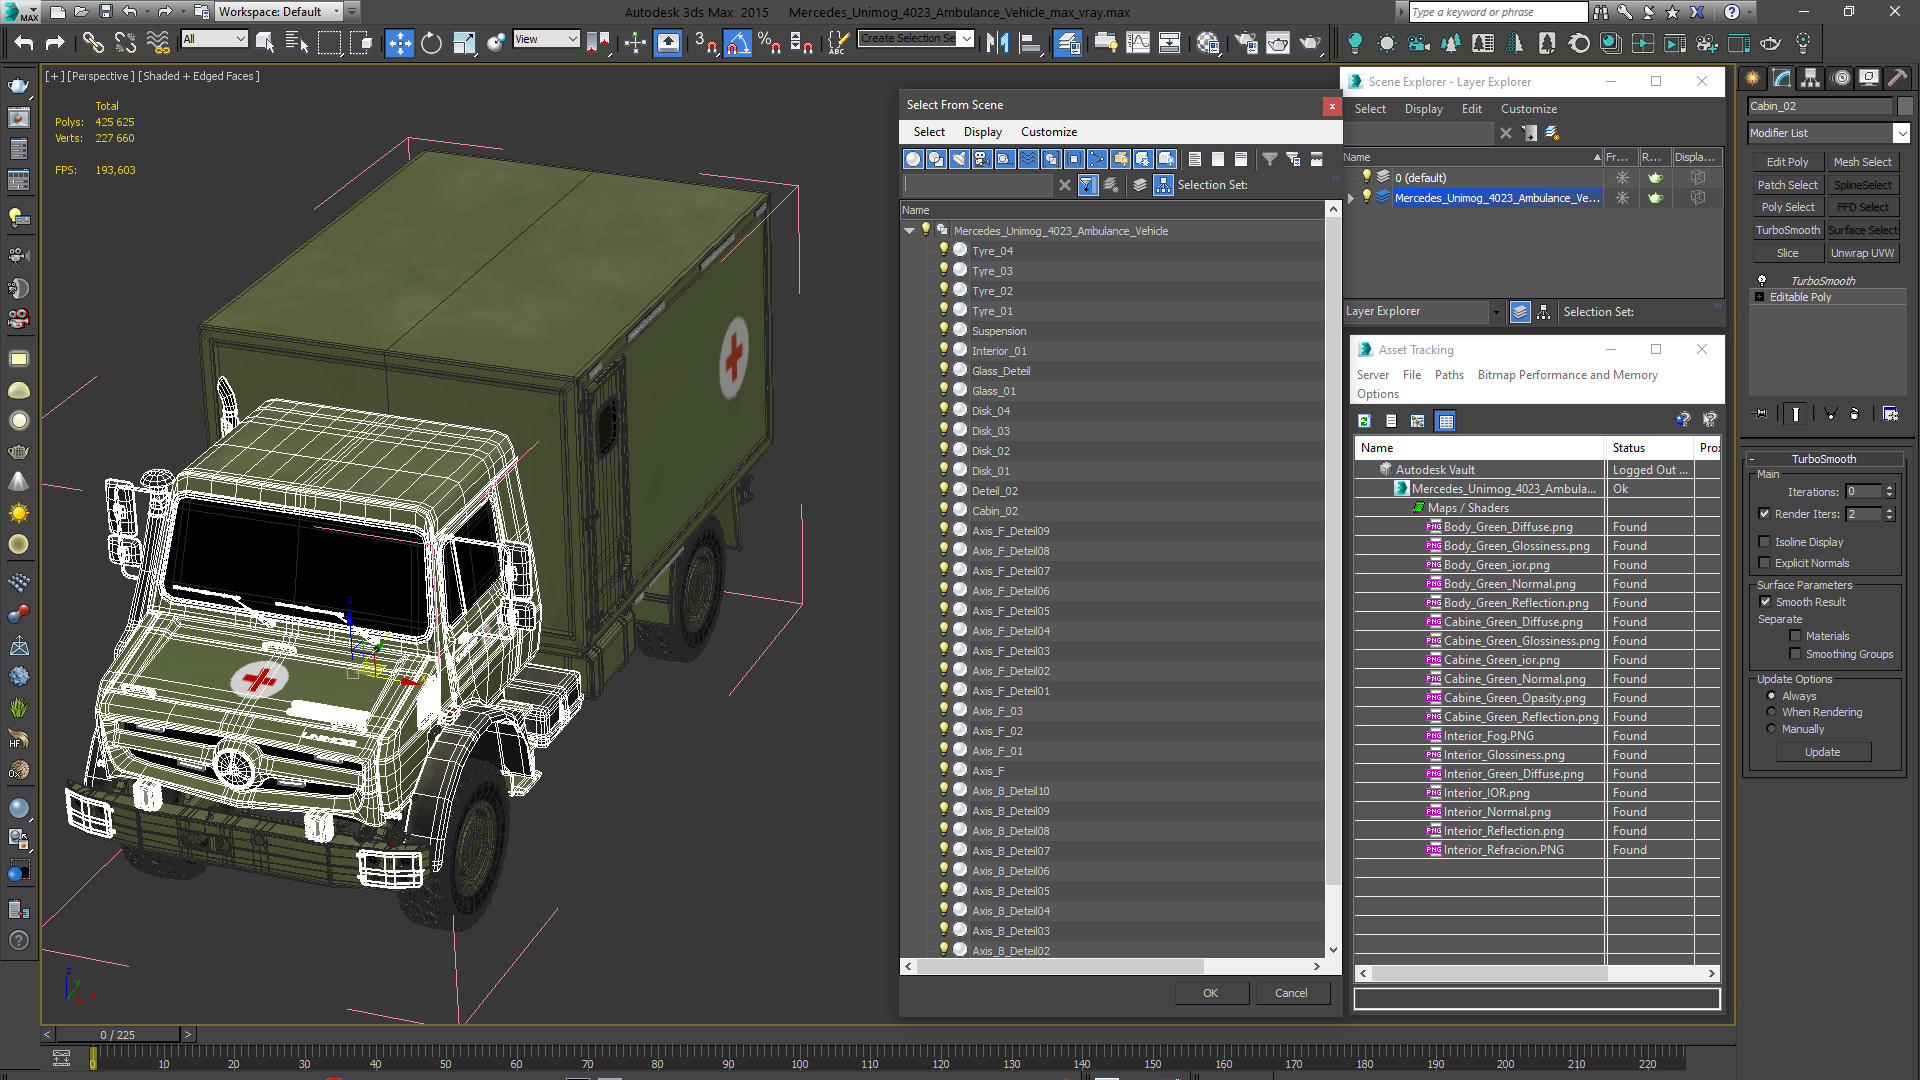Viewport: 1920px width, 1080px height.
Task: Open the Select by Name tool
Action: click(297, 43)
